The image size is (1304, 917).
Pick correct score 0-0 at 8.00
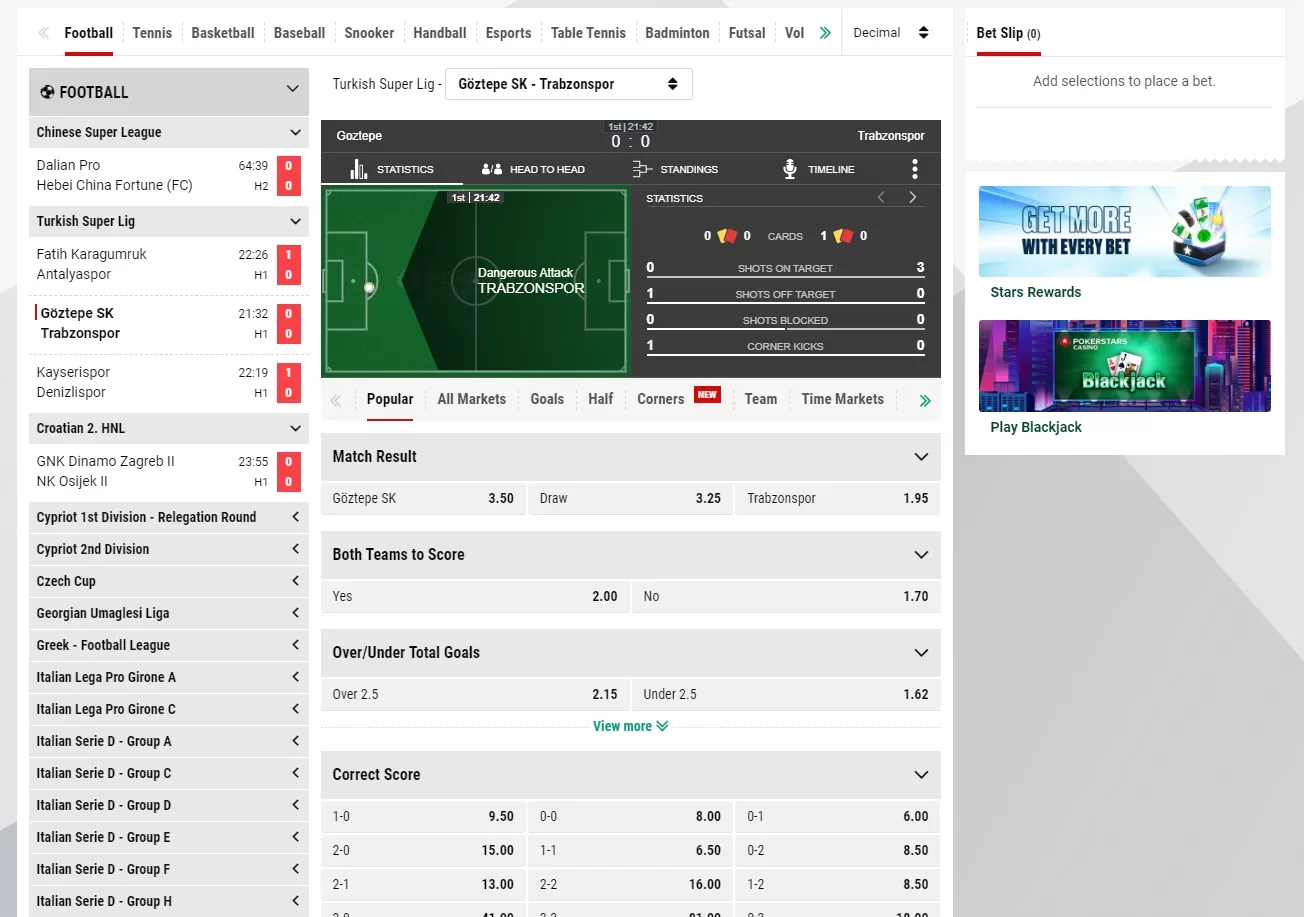(x=630, y=816)
